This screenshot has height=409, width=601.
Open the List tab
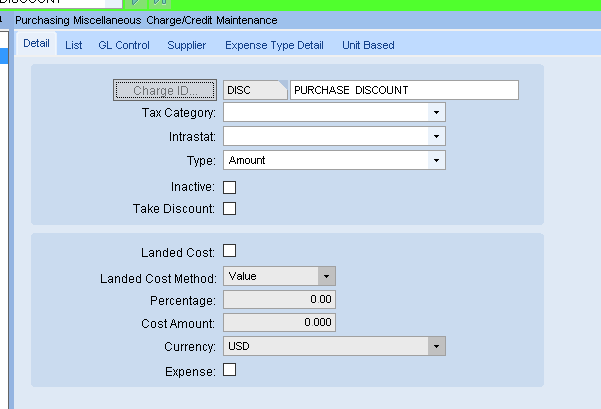click(x=74, y=45)
